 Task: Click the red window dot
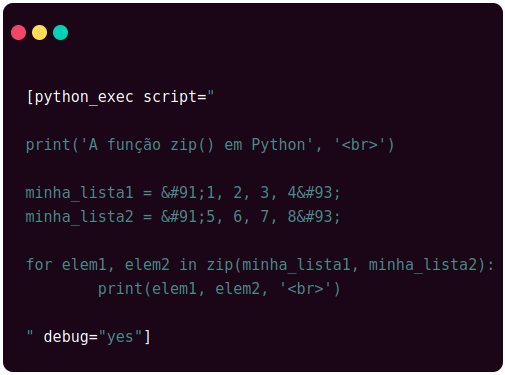tap(18, 32)
